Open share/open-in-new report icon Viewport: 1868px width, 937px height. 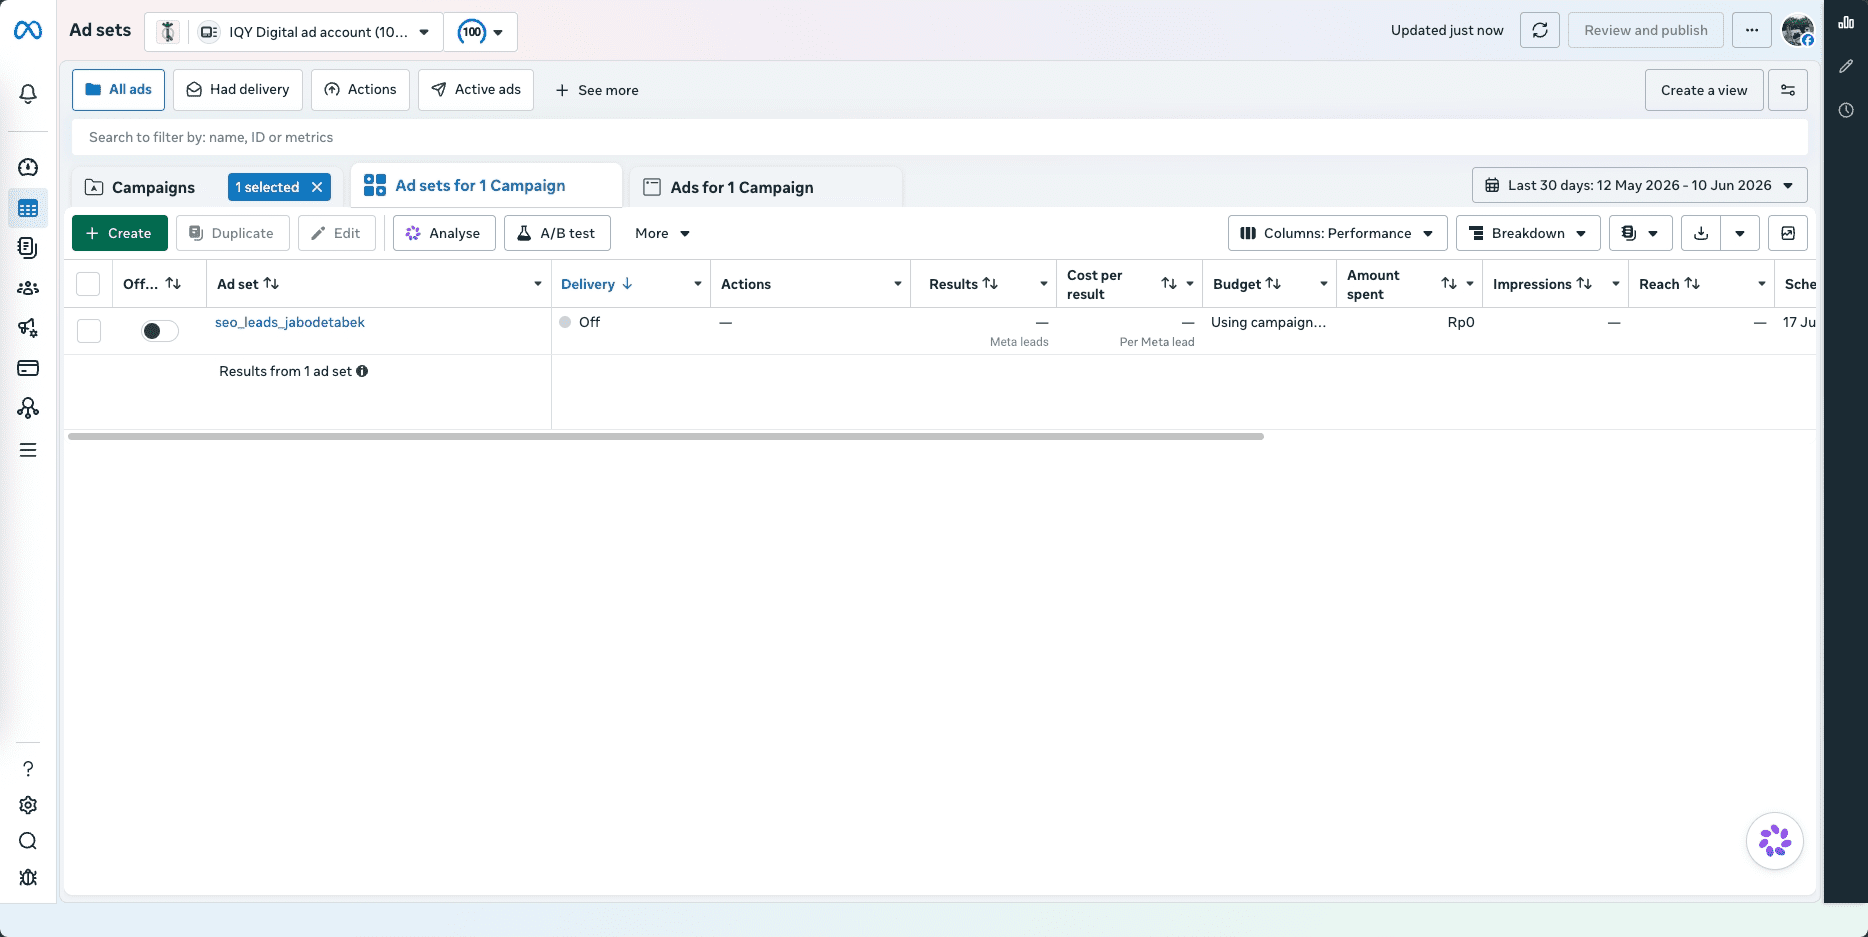(x=1788, y=233)
